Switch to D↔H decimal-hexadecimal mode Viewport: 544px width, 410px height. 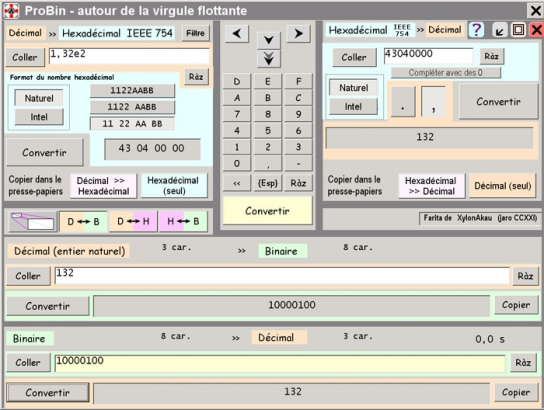(x=133, y=221)
